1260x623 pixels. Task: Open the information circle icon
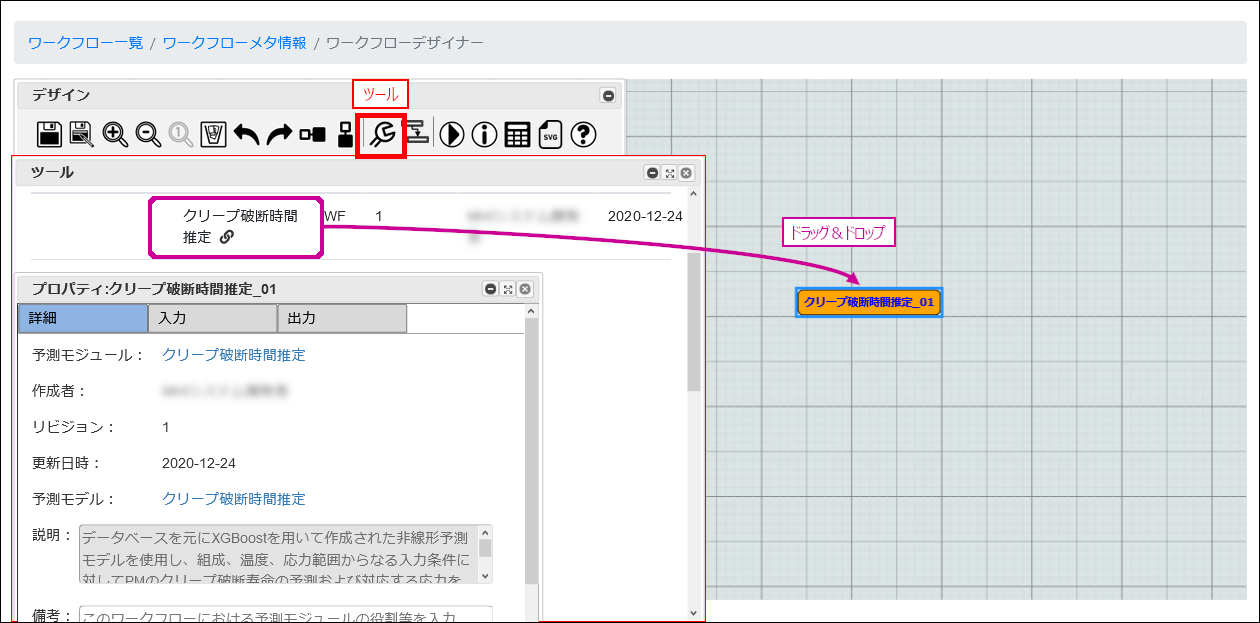tap(485, 135)
